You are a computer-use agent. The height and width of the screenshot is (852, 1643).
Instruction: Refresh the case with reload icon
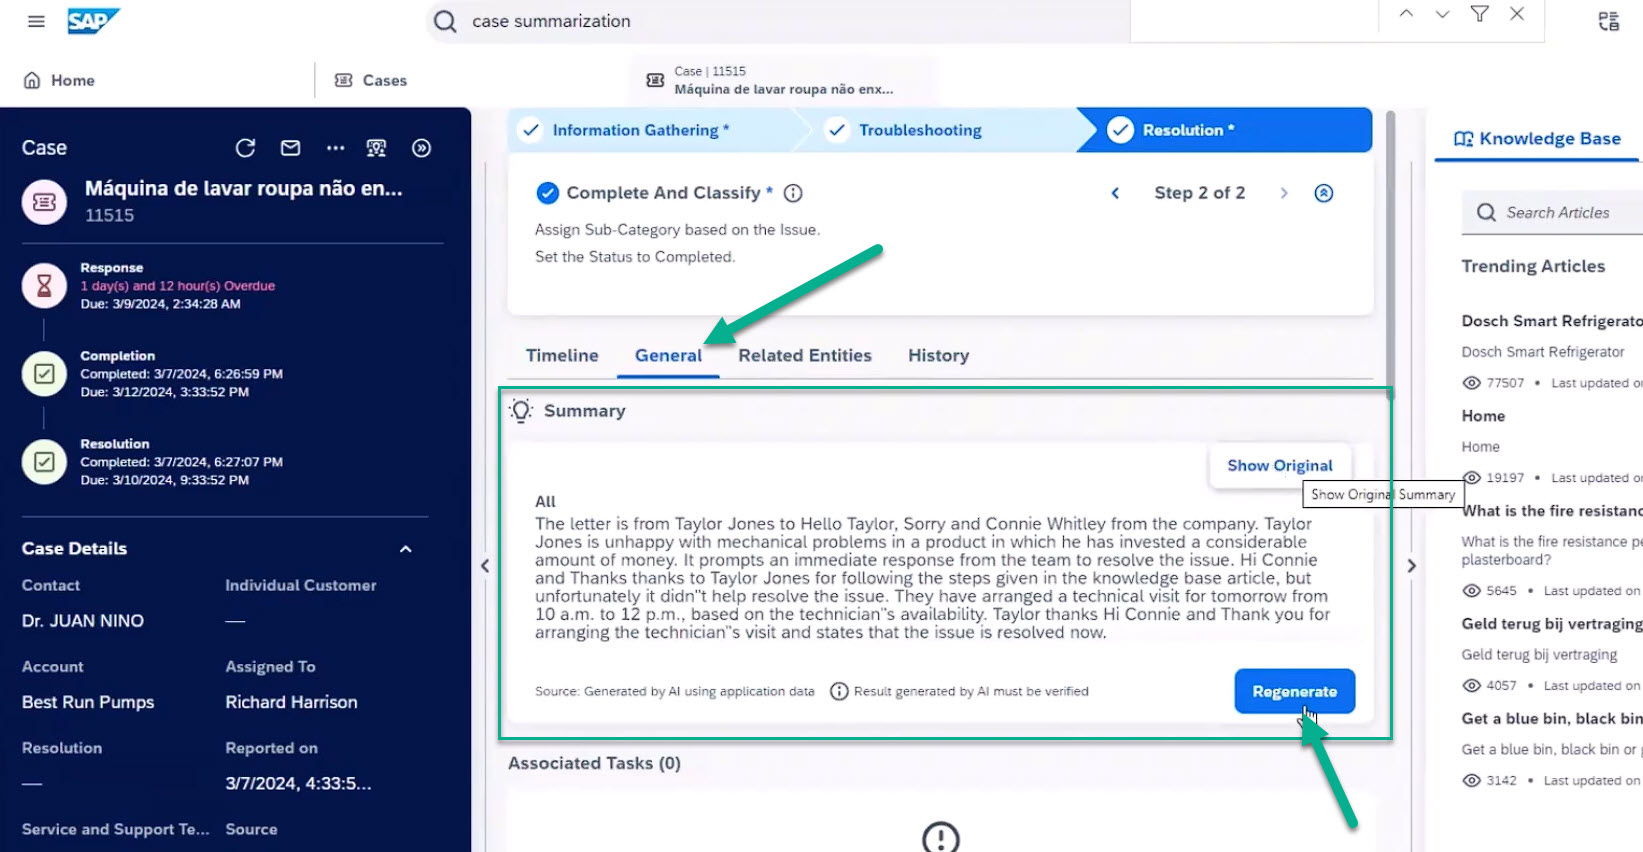[245, 148]
